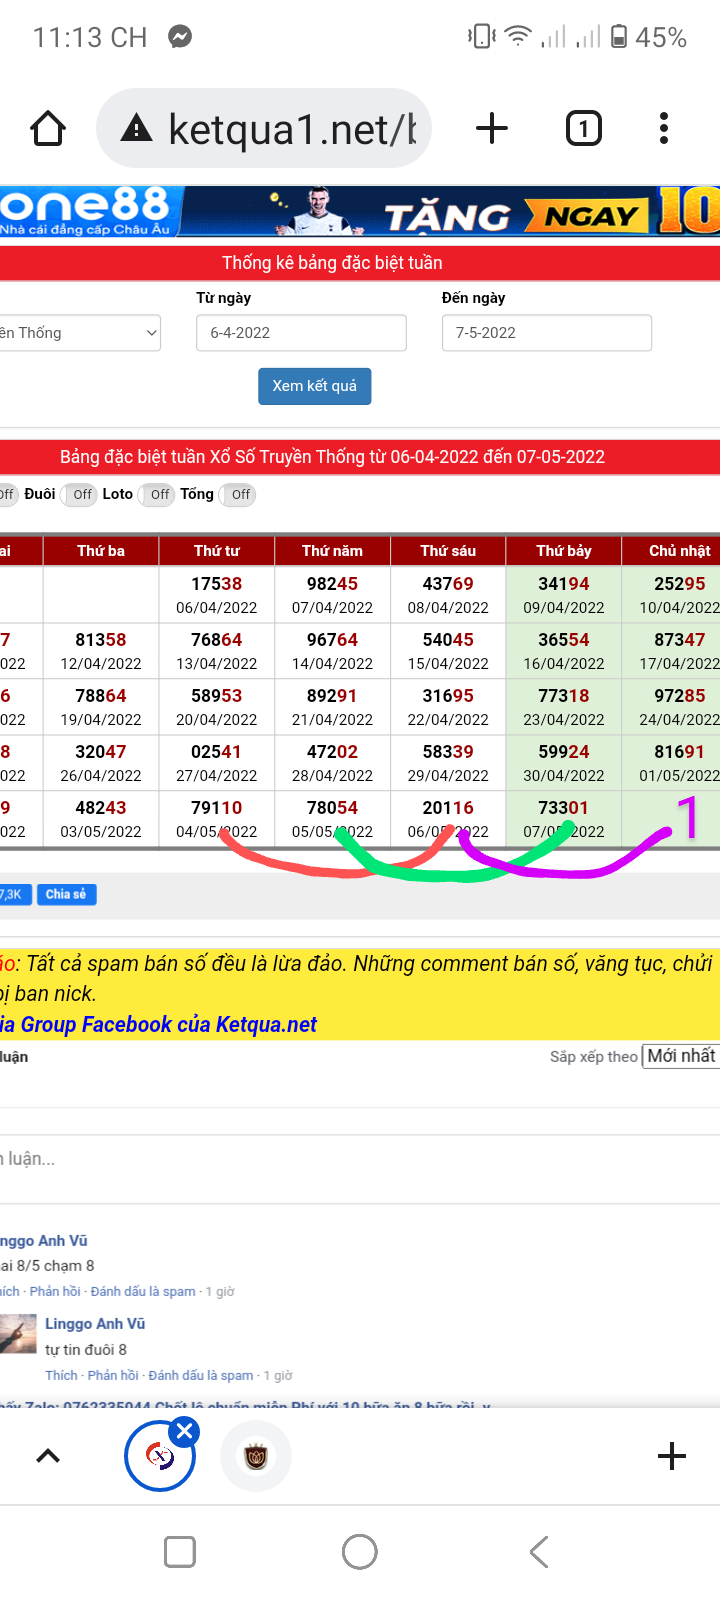This screenshot has width=720, height=1600.
Task: Toggle the Loto switch
Action: click(x=157, y=494)
